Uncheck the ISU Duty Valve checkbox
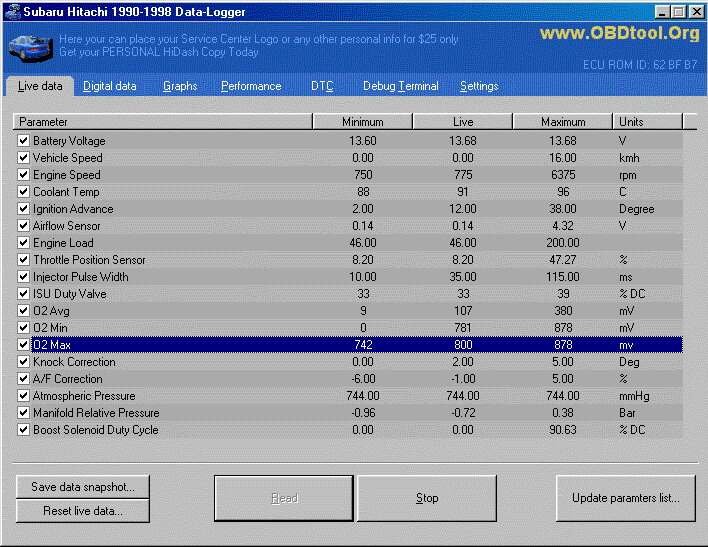Screen dimensions: 708x547 [x=23, y=294]
